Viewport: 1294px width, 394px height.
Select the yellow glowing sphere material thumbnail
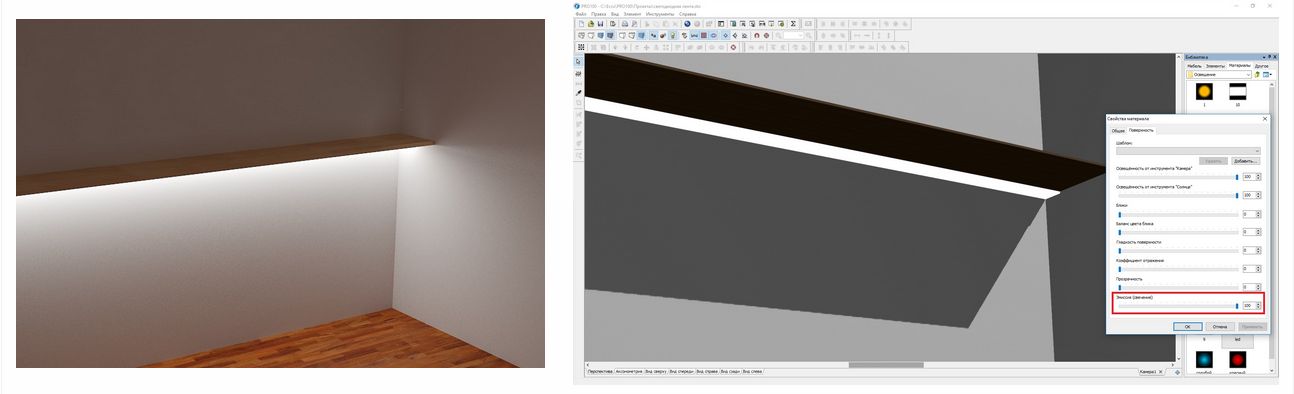click(x=1205, y=91)
